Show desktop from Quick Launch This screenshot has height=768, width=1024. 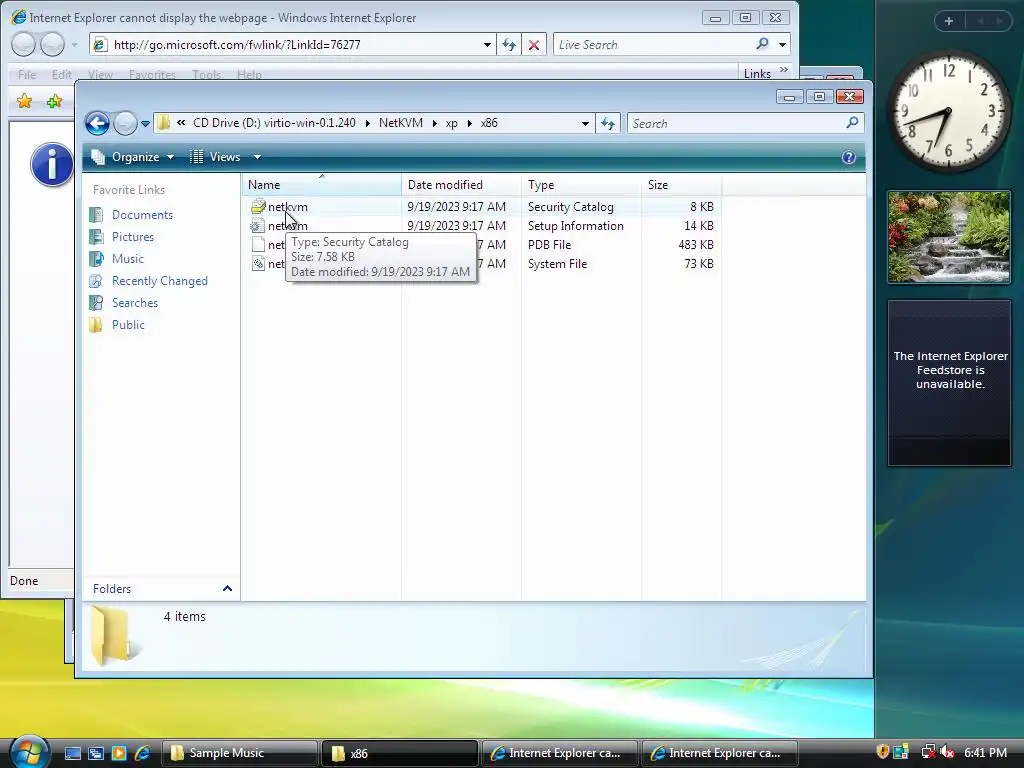click(72, 753)
